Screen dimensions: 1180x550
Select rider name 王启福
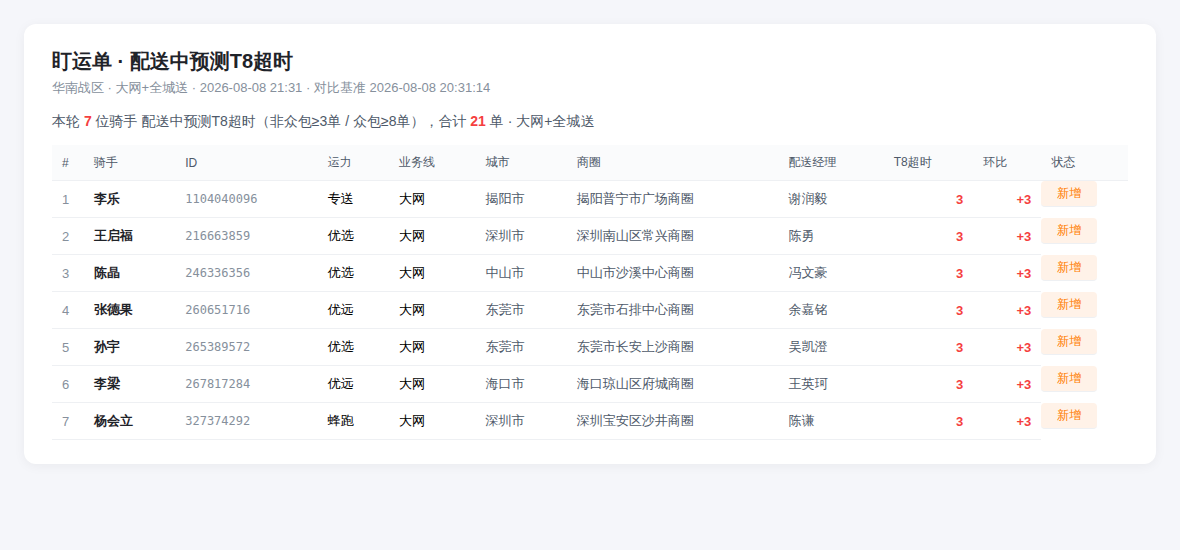[x=113, y=236]
